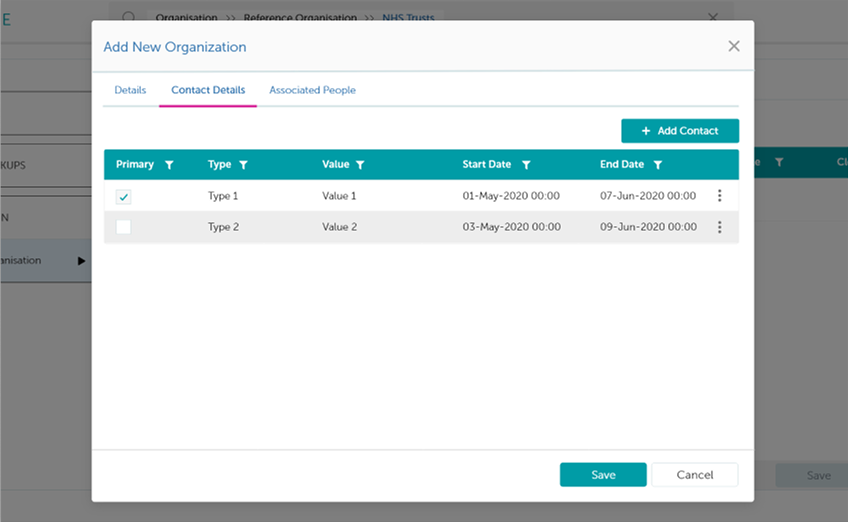Click the background page's dimmed Save button
Image resolution: width=848 pixels, height=522 pixels.
(811, 475)
